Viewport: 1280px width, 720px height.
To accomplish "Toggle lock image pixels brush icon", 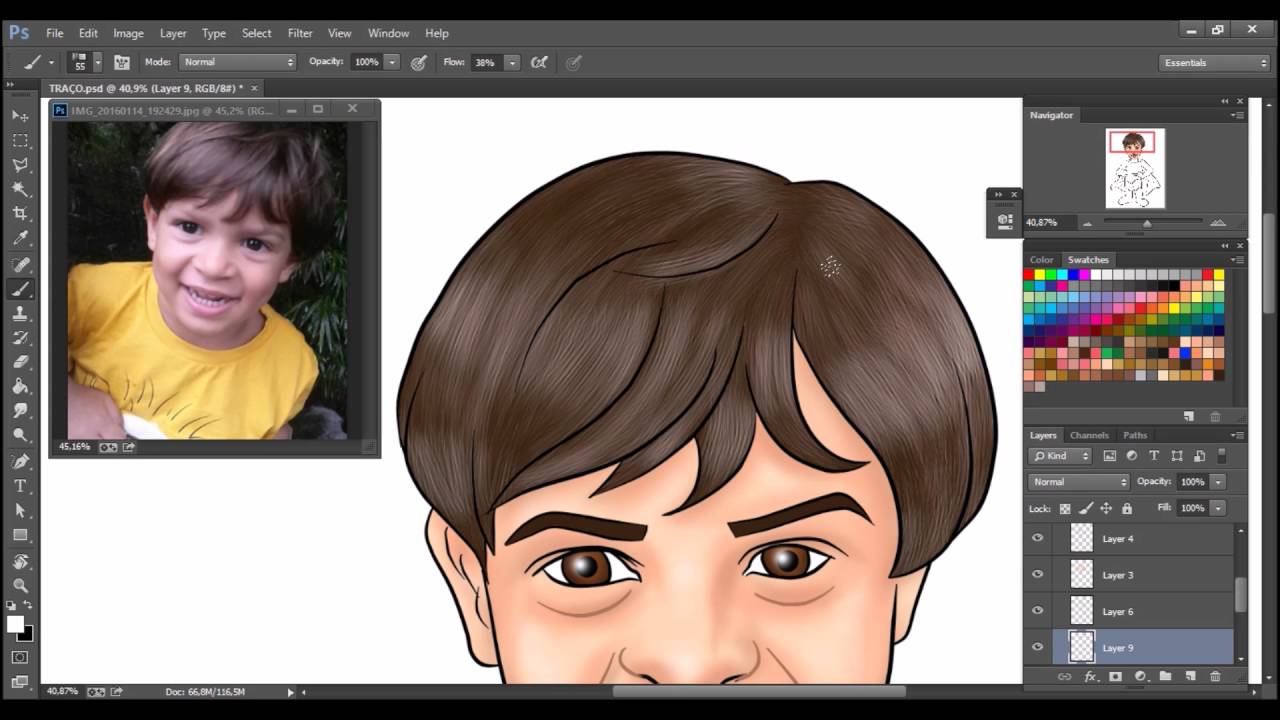I will 1086,508.
